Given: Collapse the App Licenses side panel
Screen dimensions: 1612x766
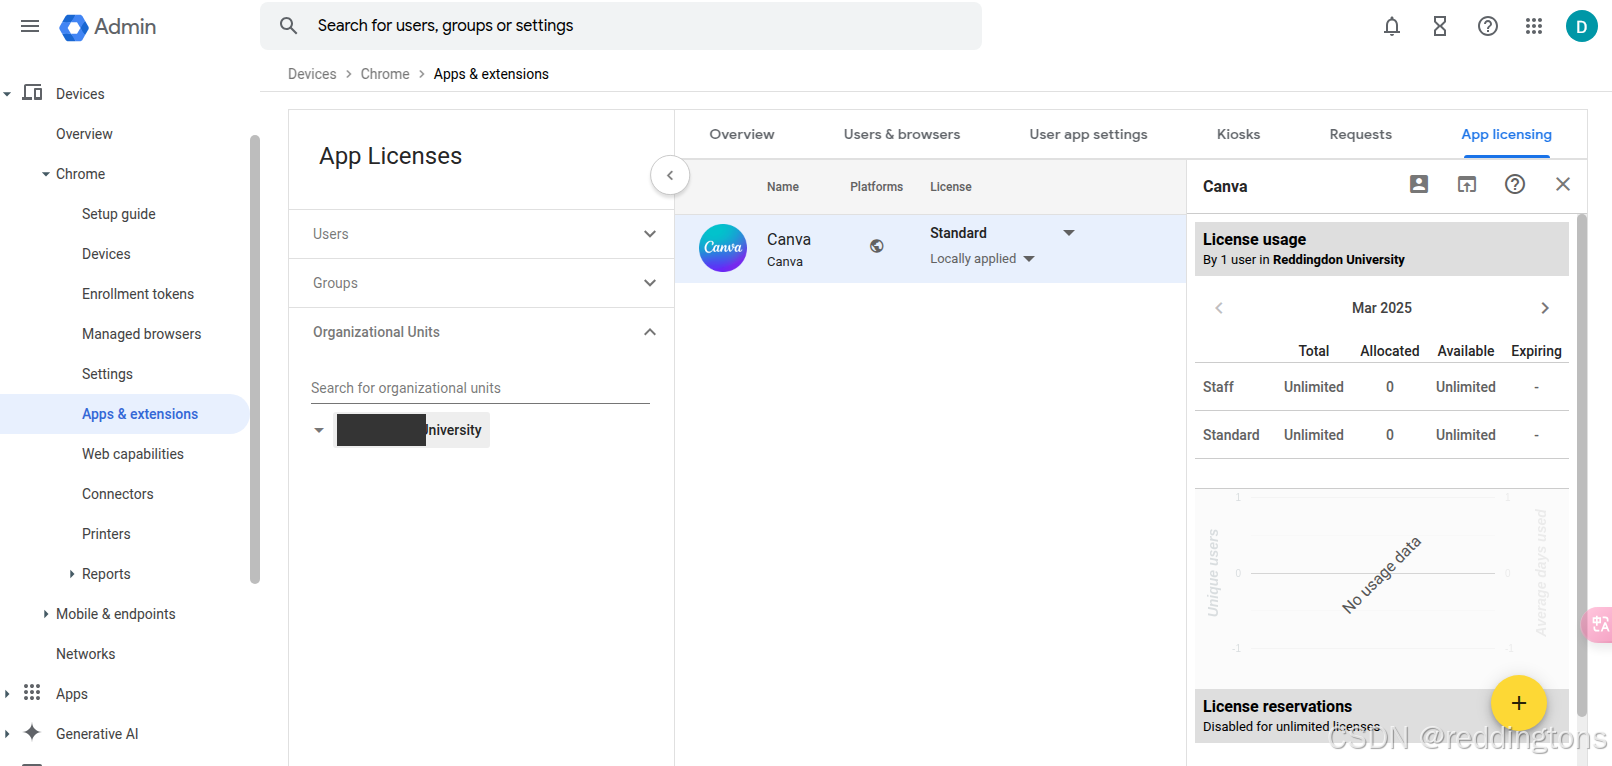Looking at the screenshot, I should point(670,175).
